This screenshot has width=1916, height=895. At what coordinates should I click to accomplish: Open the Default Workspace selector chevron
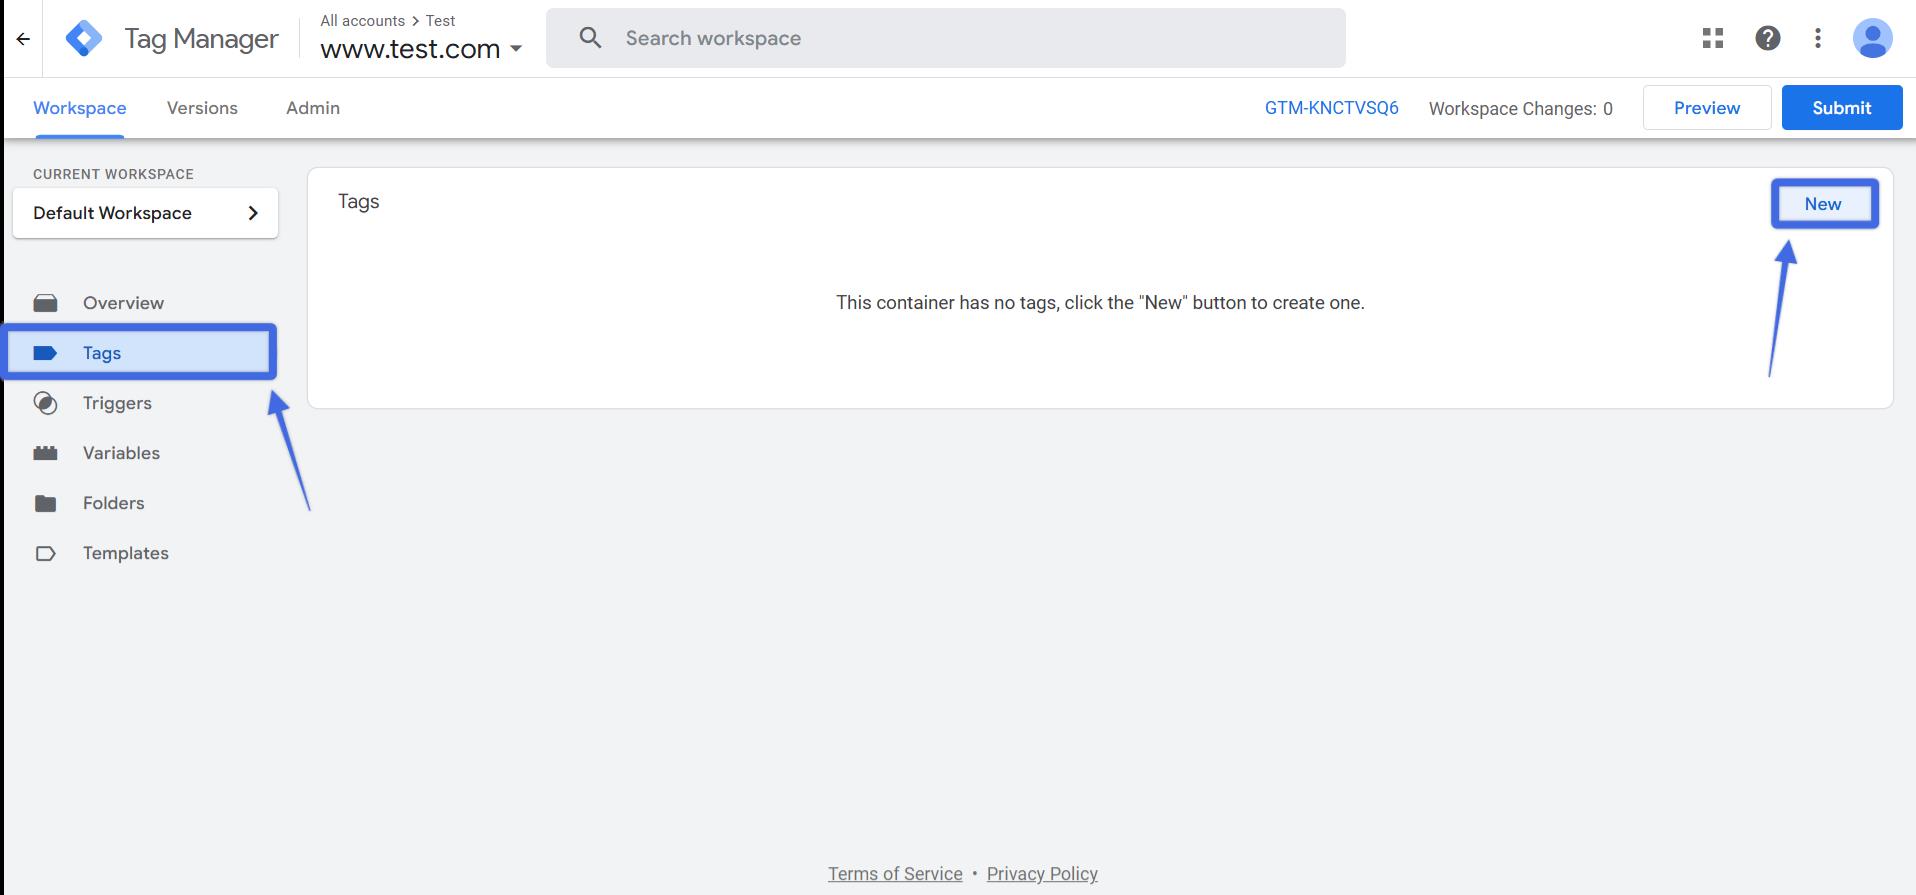[x=253, y=213]
